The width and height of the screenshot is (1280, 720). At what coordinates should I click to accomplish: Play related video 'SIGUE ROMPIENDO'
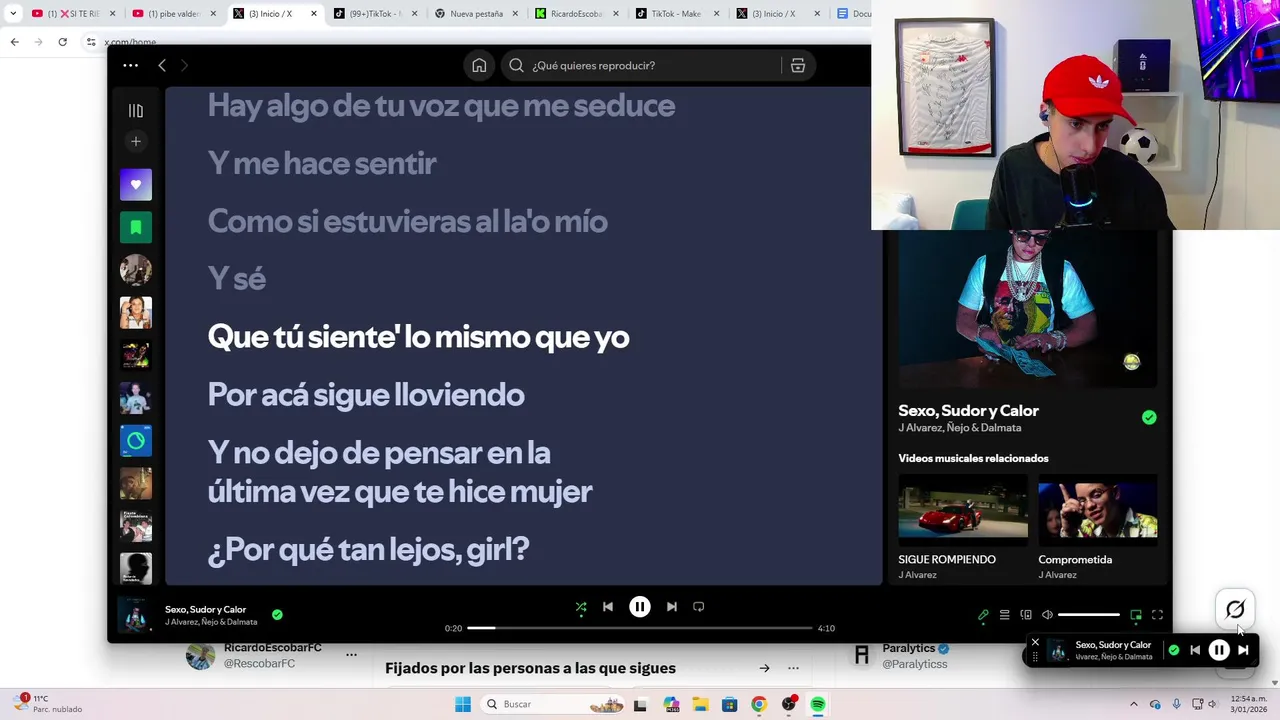[963, 528]
